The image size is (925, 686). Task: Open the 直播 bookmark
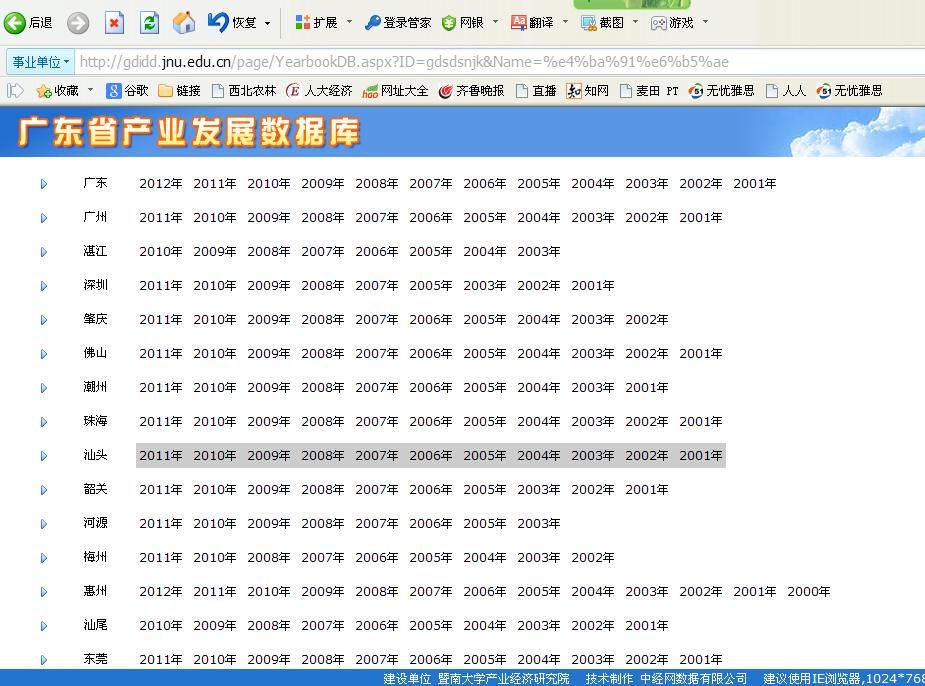click(x=536, y=91)
